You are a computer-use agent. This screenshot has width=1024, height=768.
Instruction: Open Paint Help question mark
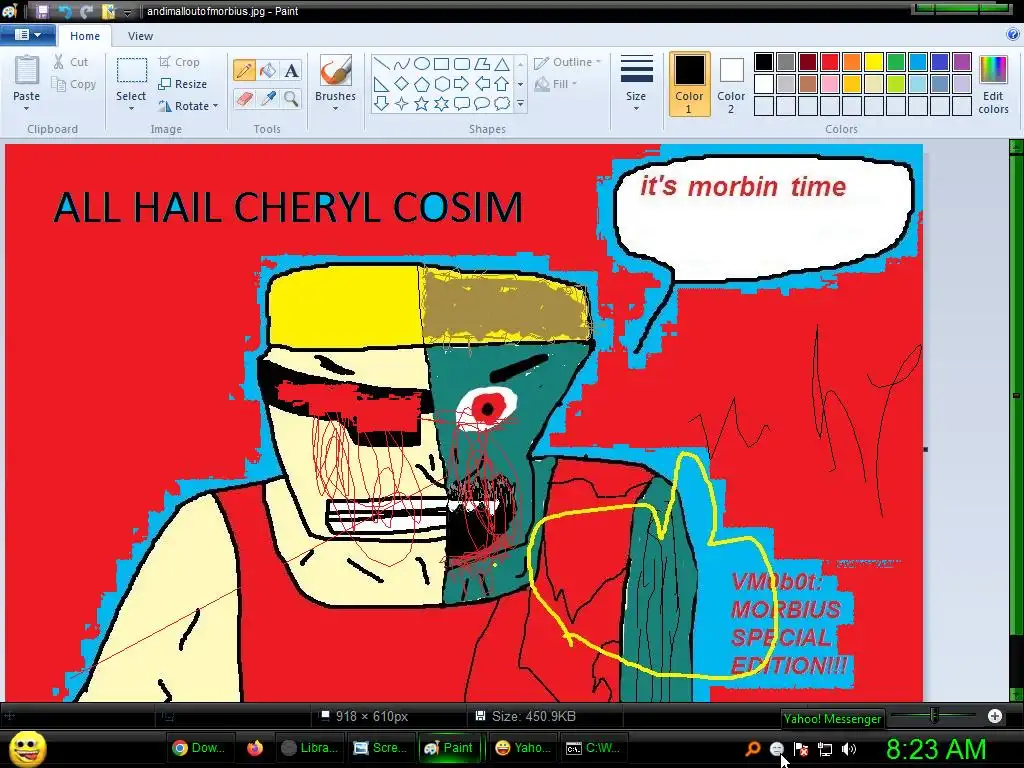1013,35
